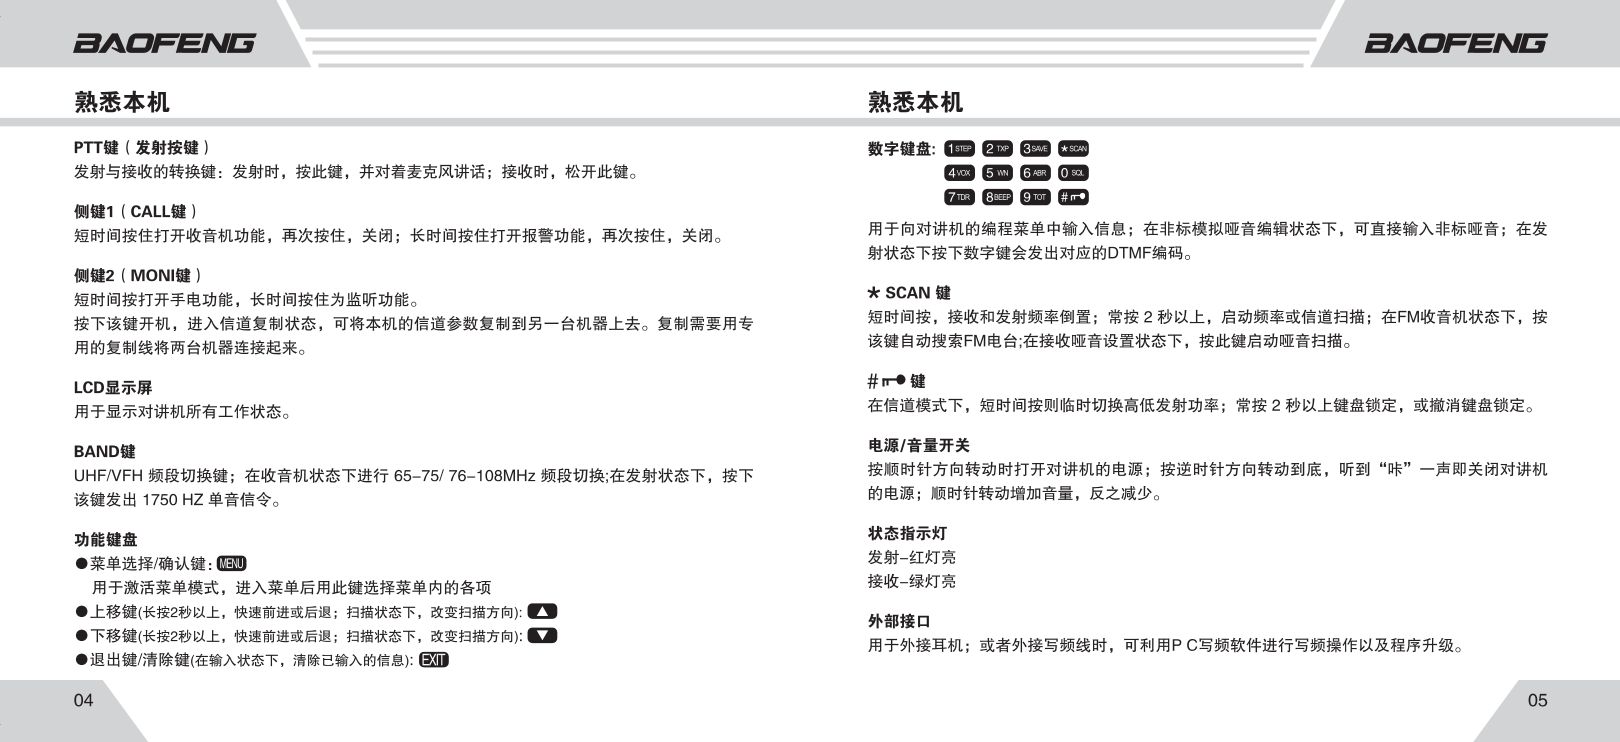Click page number 05

coord(1537,700)
